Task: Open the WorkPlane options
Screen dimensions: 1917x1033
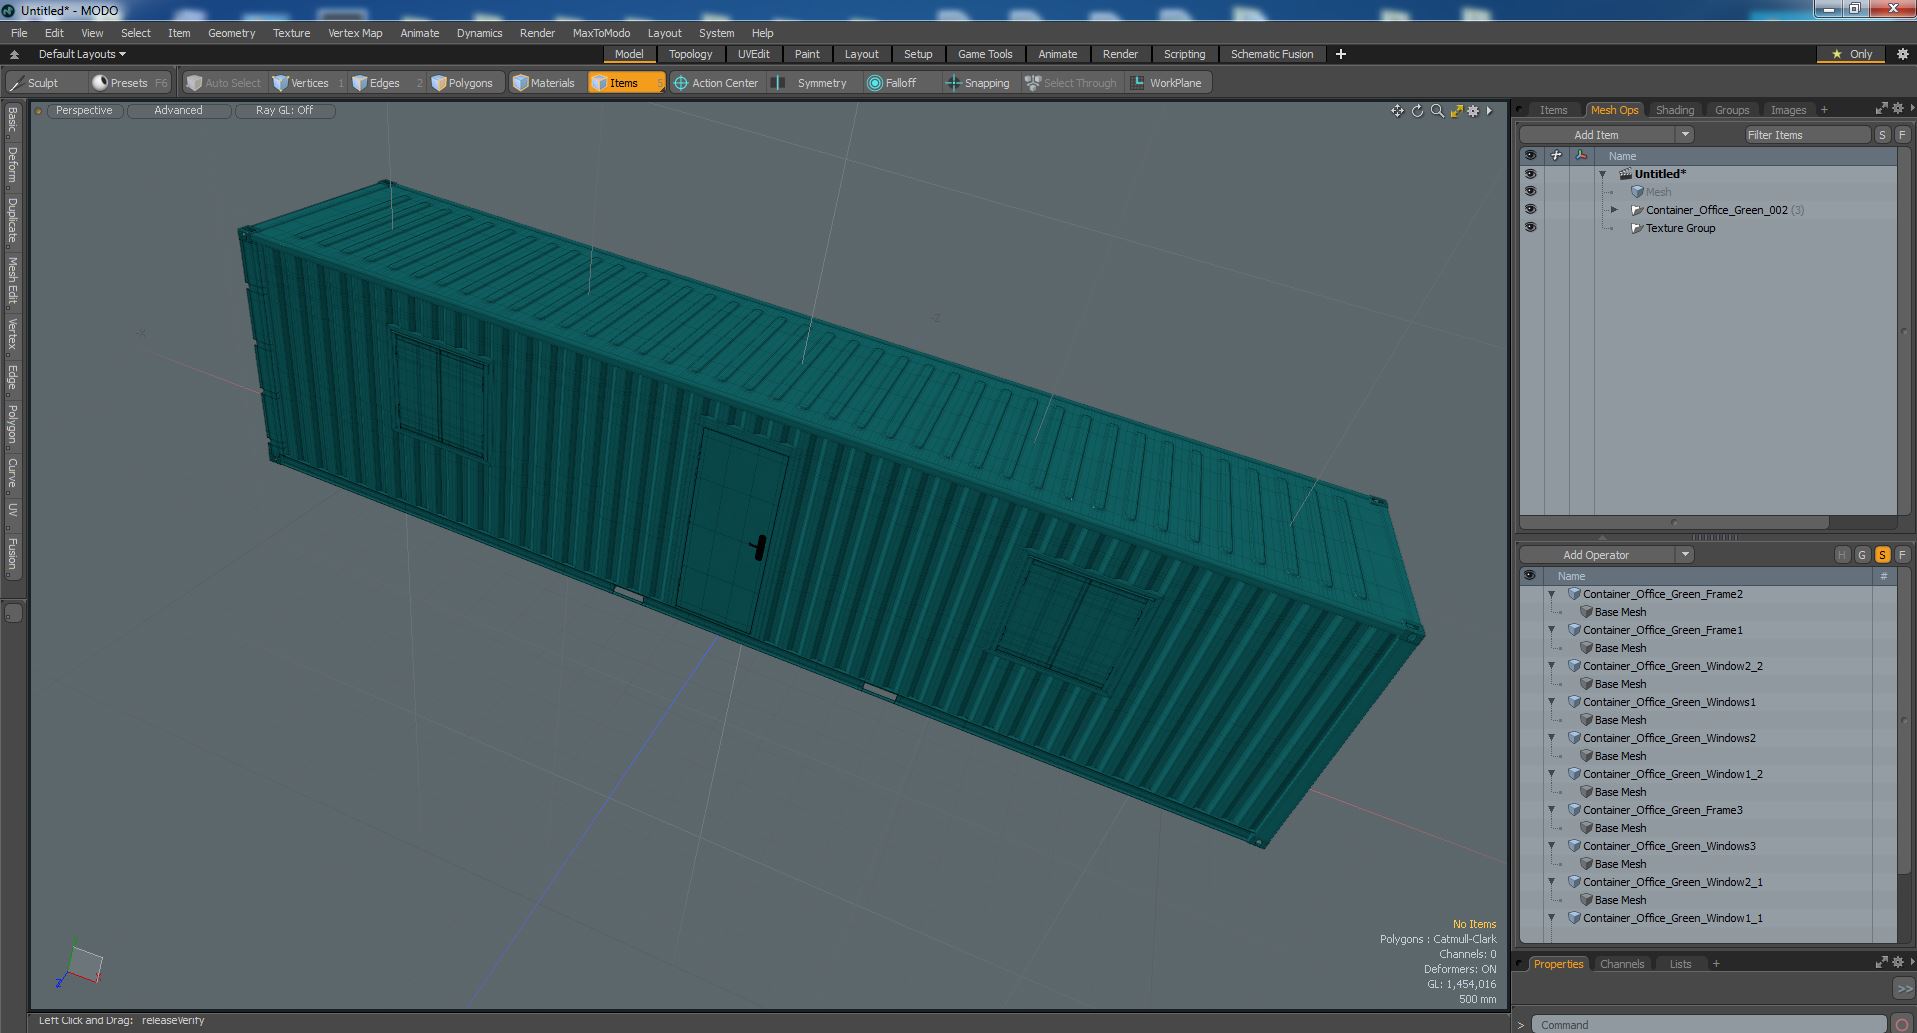Action: (1167, 83)
